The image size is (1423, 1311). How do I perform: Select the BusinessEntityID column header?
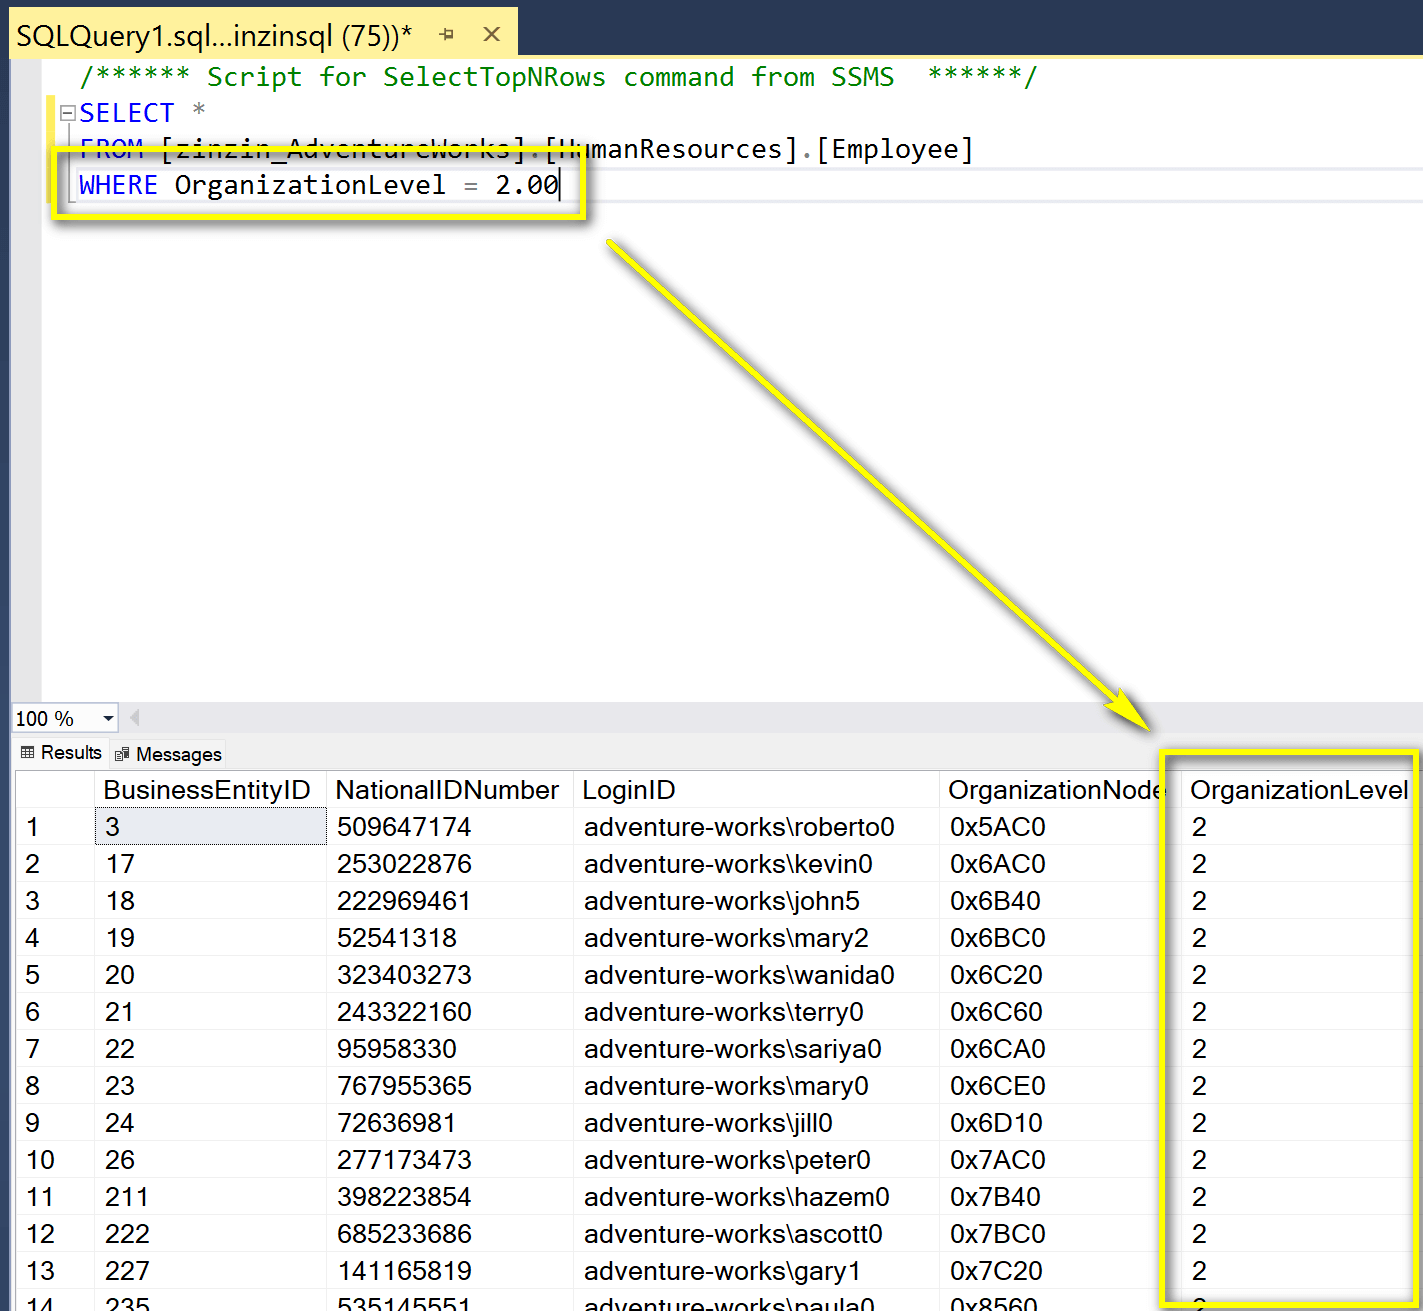pyautogui.click(x=210, y=790)
